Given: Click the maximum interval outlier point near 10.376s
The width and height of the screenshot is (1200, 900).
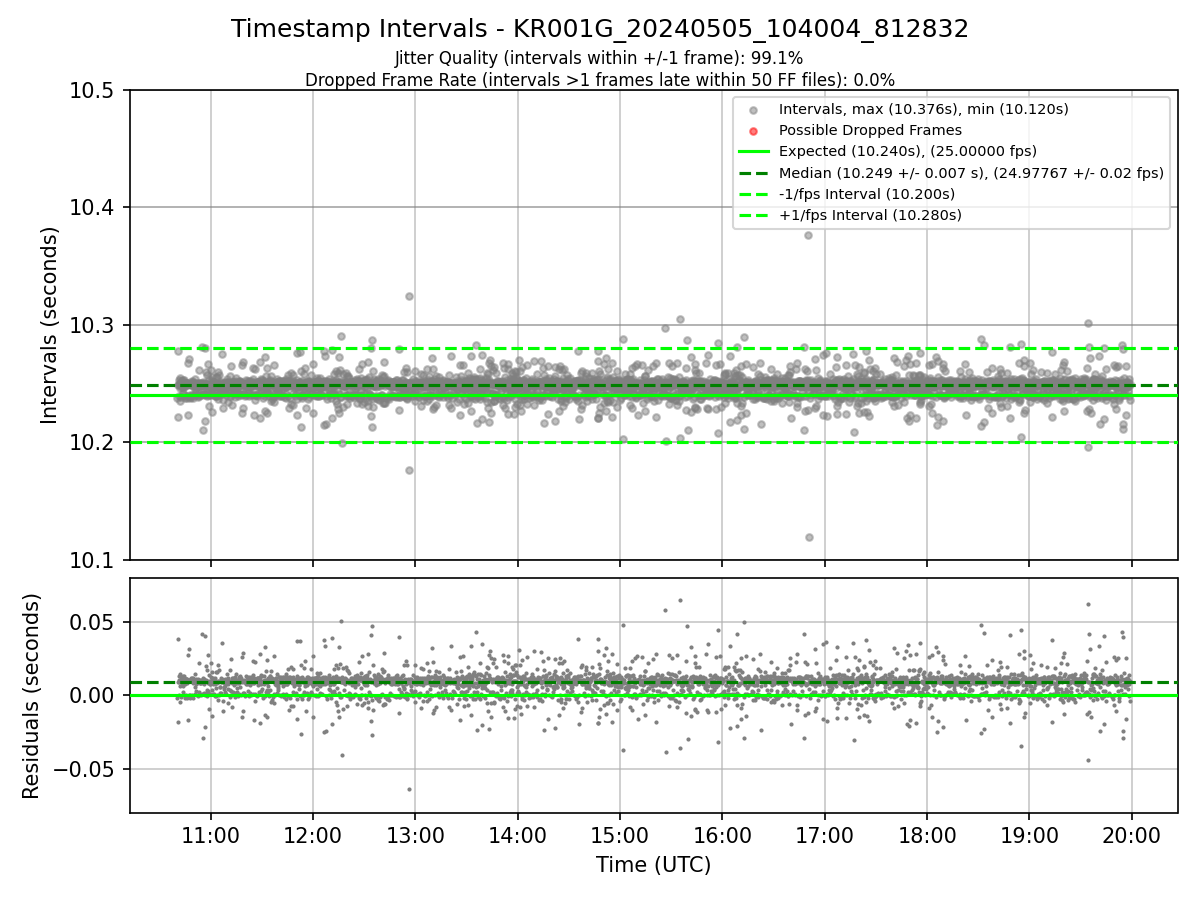Looking at the screenshot, I should pyautogui.click(x=809, y=235).
